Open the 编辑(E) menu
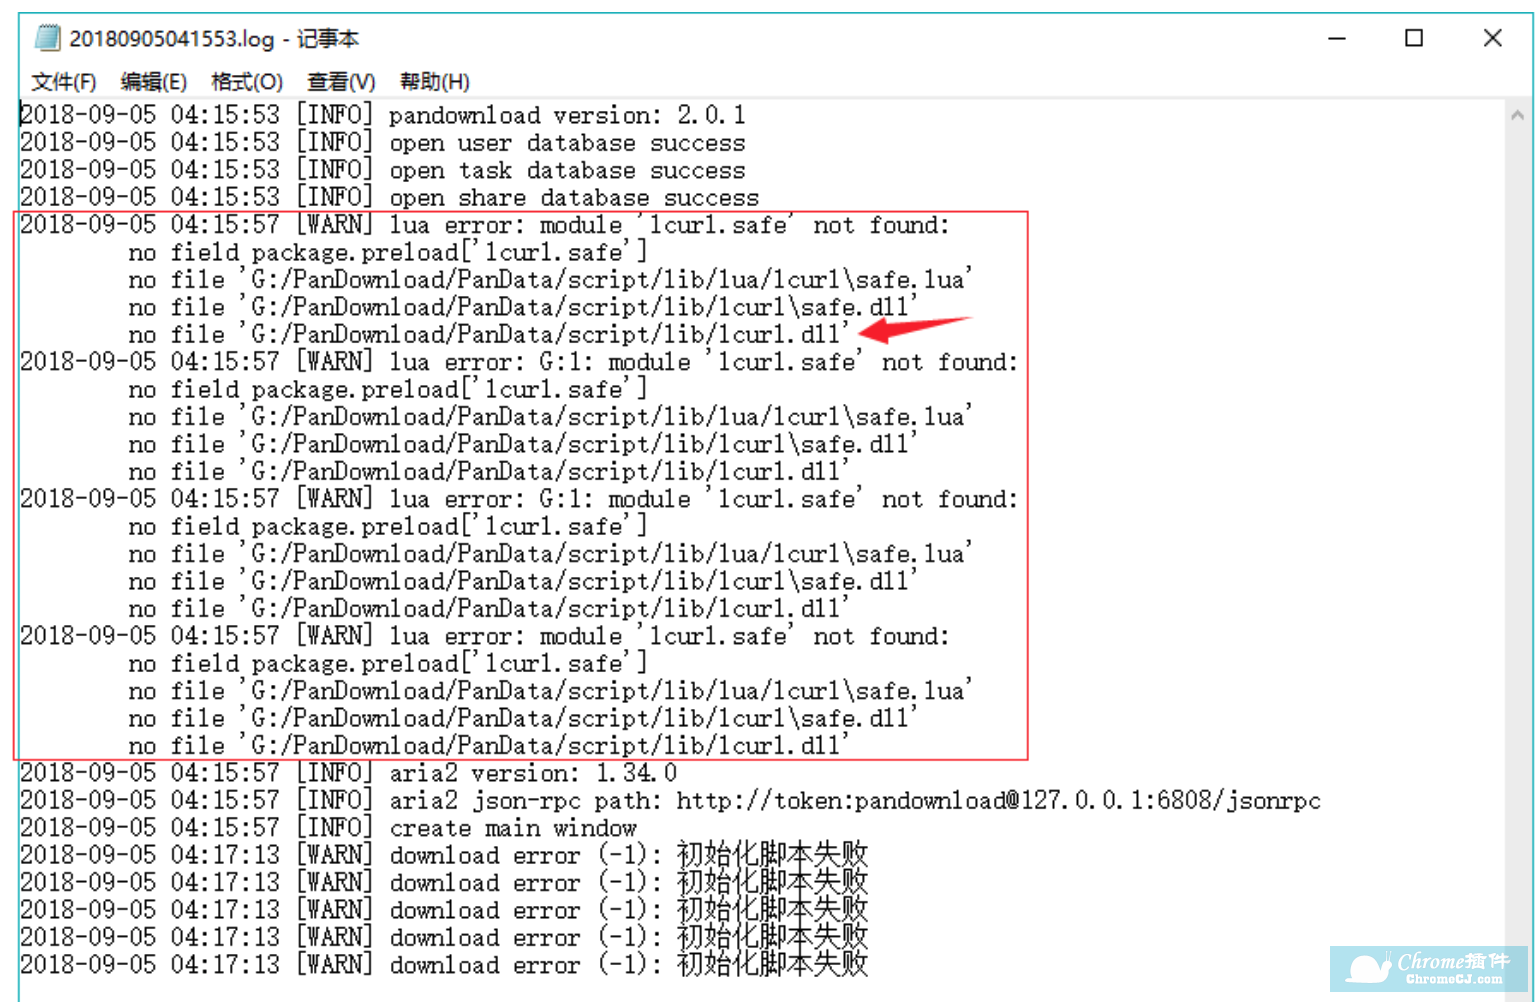The width and height of the screenshot is (1538, 1002). point(153,82)
